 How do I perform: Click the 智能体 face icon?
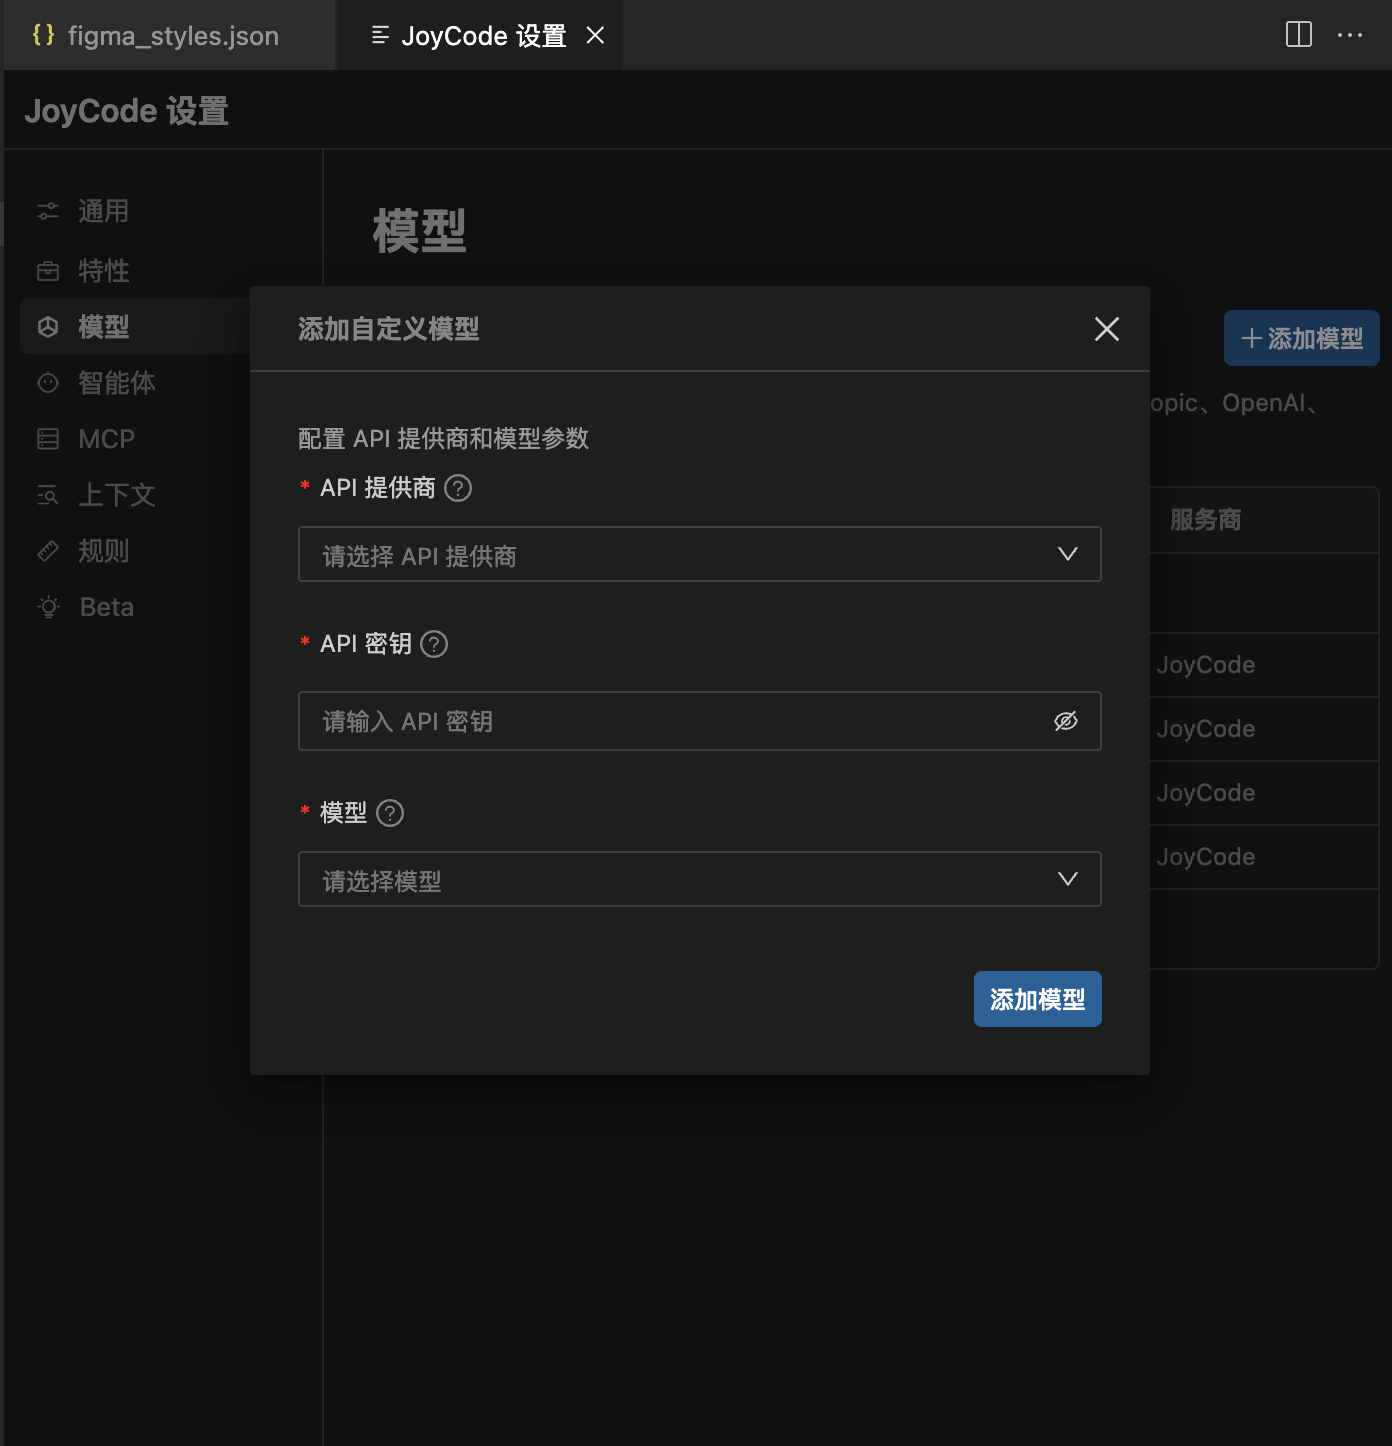48,383
